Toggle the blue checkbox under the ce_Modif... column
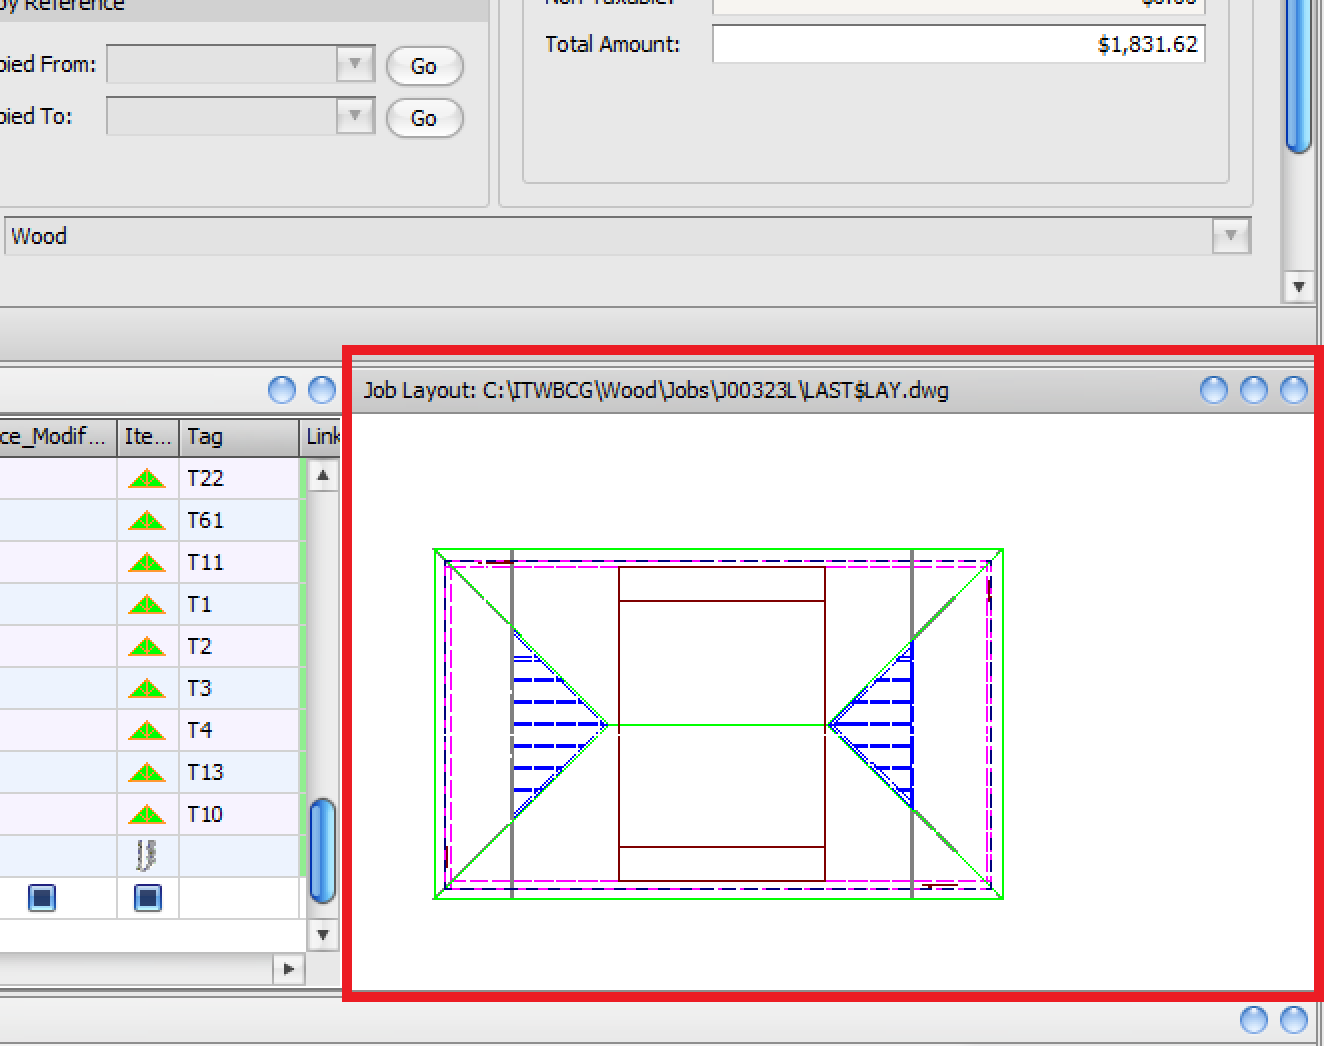 pos(42,898)
